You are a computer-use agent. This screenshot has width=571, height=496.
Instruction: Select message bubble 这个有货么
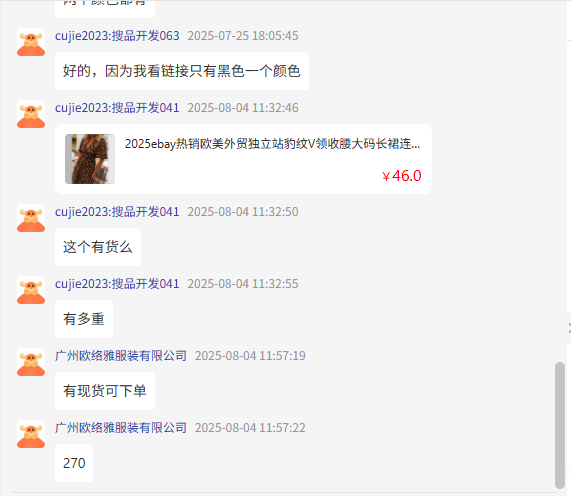pos(98,247)
